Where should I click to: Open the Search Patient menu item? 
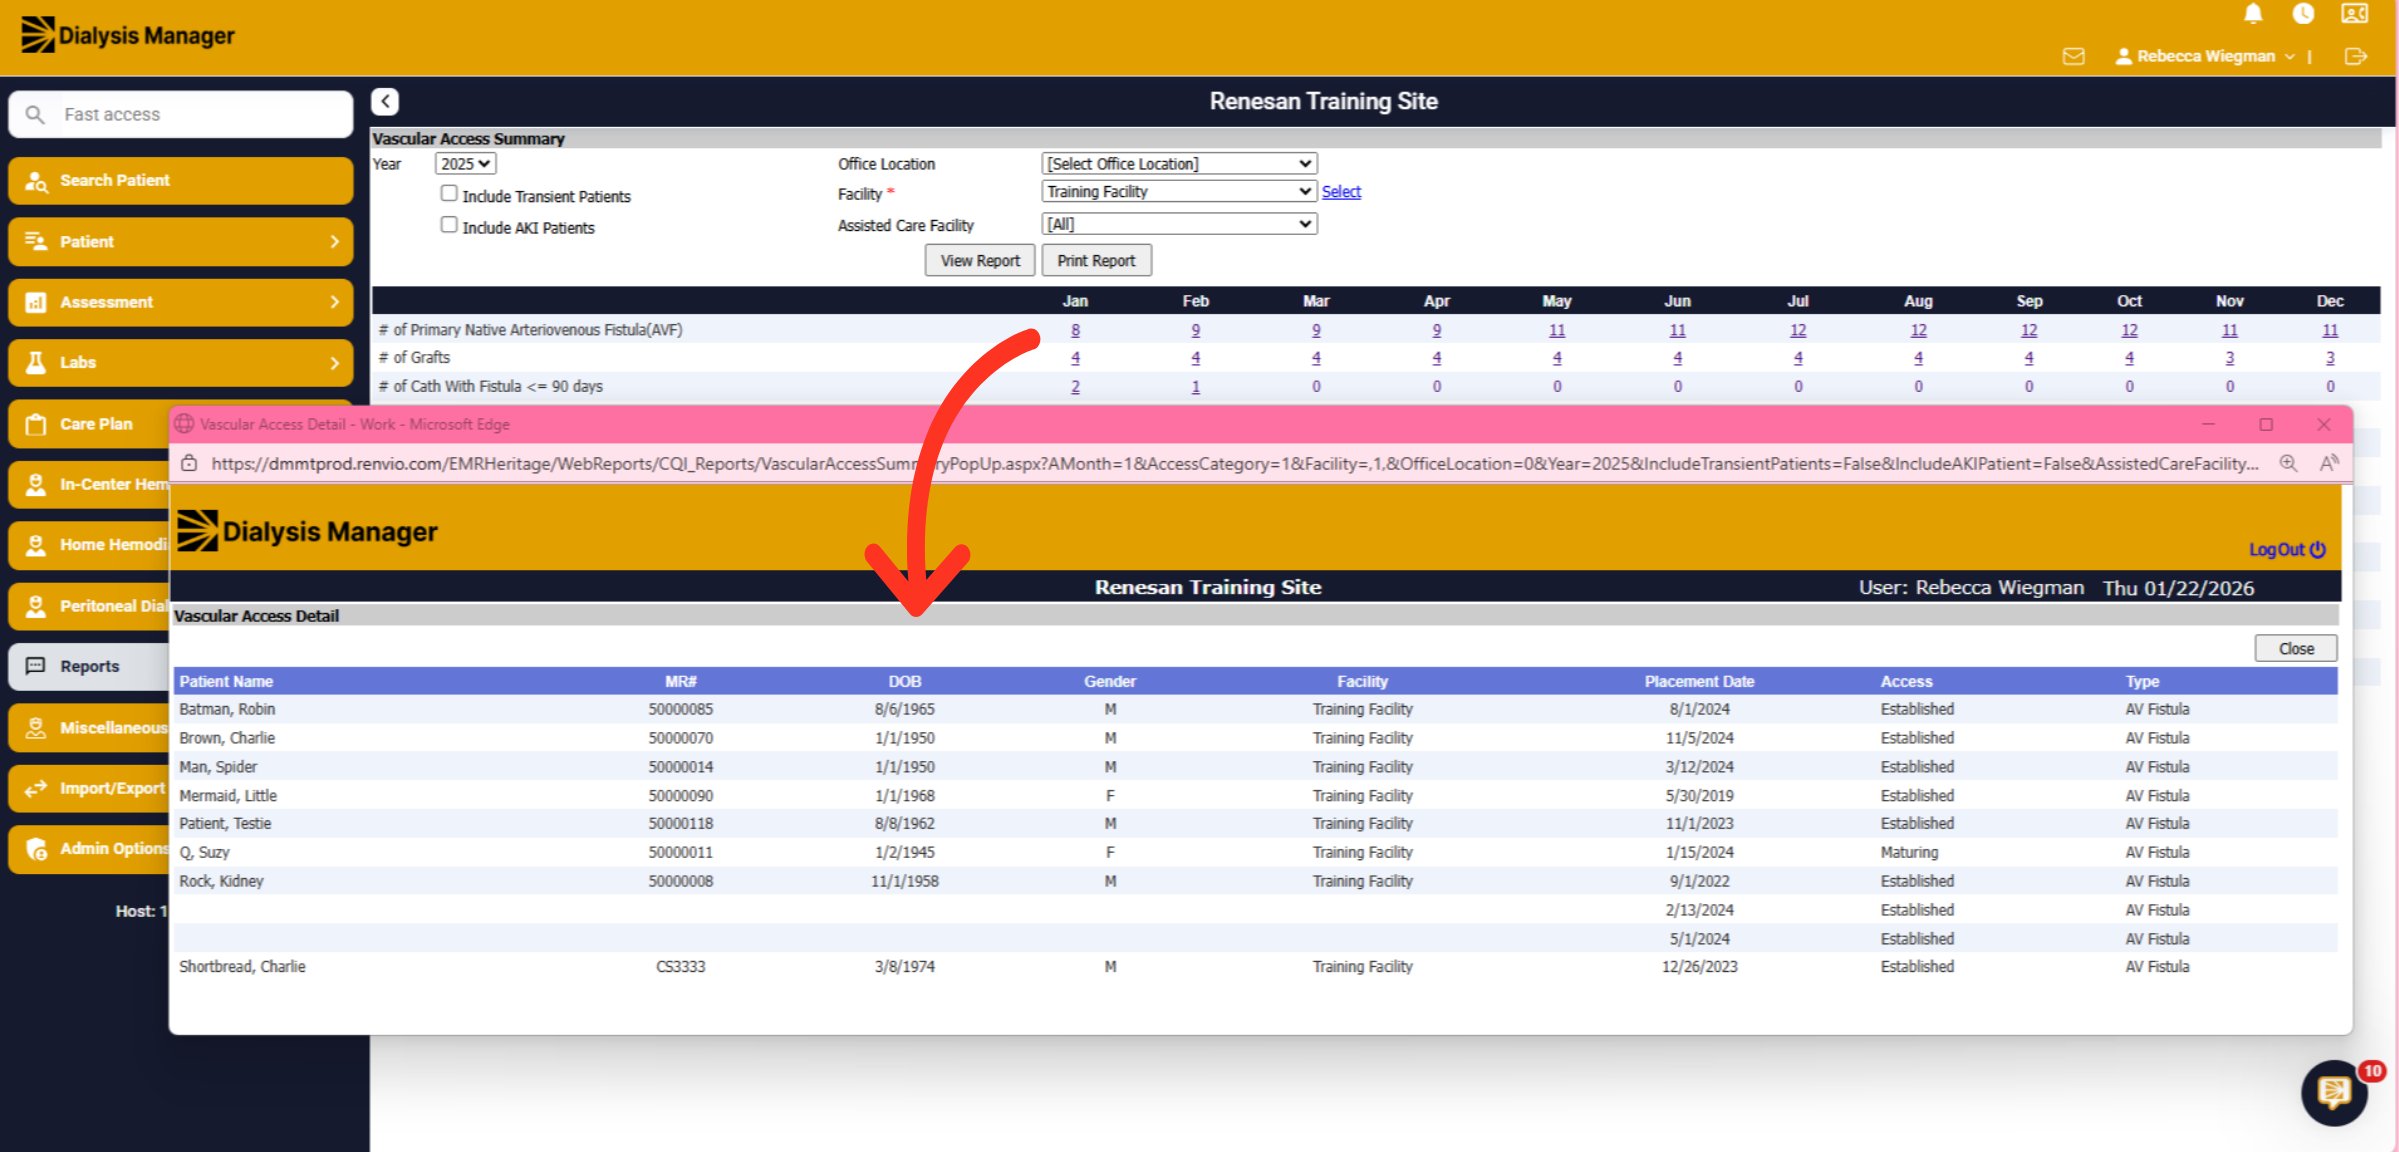[181, 181]
